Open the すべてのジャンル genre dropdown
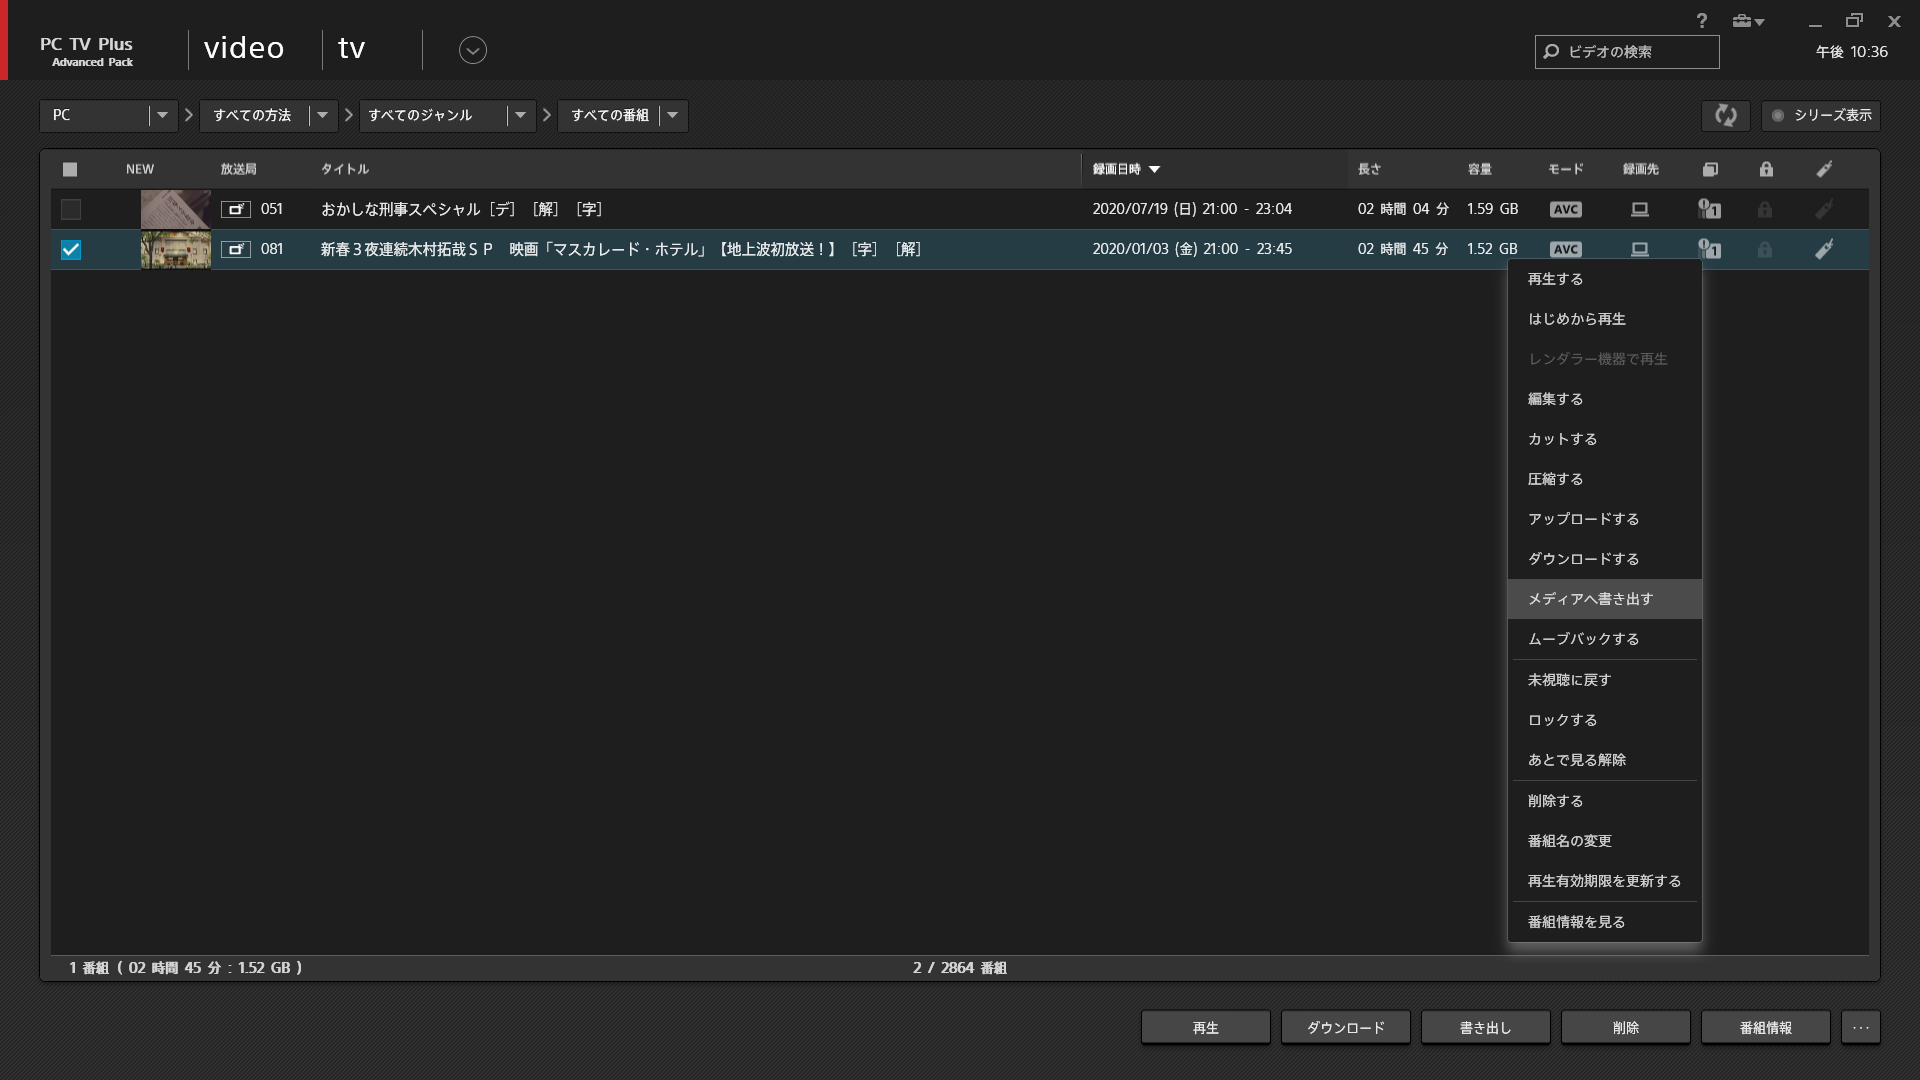Screen dimensions: 1920x1080 tap(520, 115)
